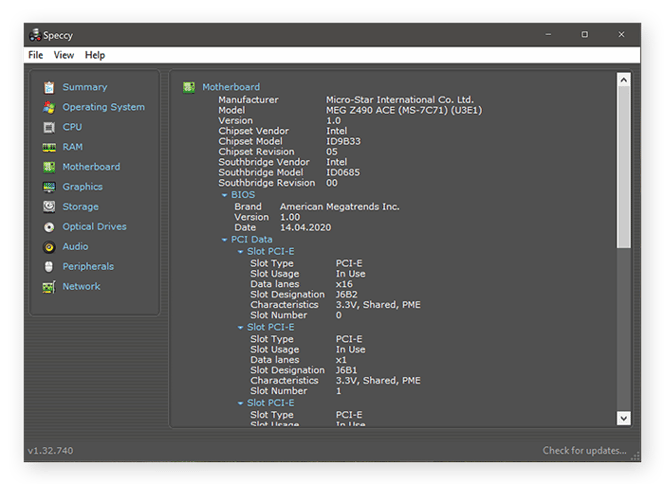Click the Network card icon
Screen dimensions: 664x484
click(x=49, y=287)
